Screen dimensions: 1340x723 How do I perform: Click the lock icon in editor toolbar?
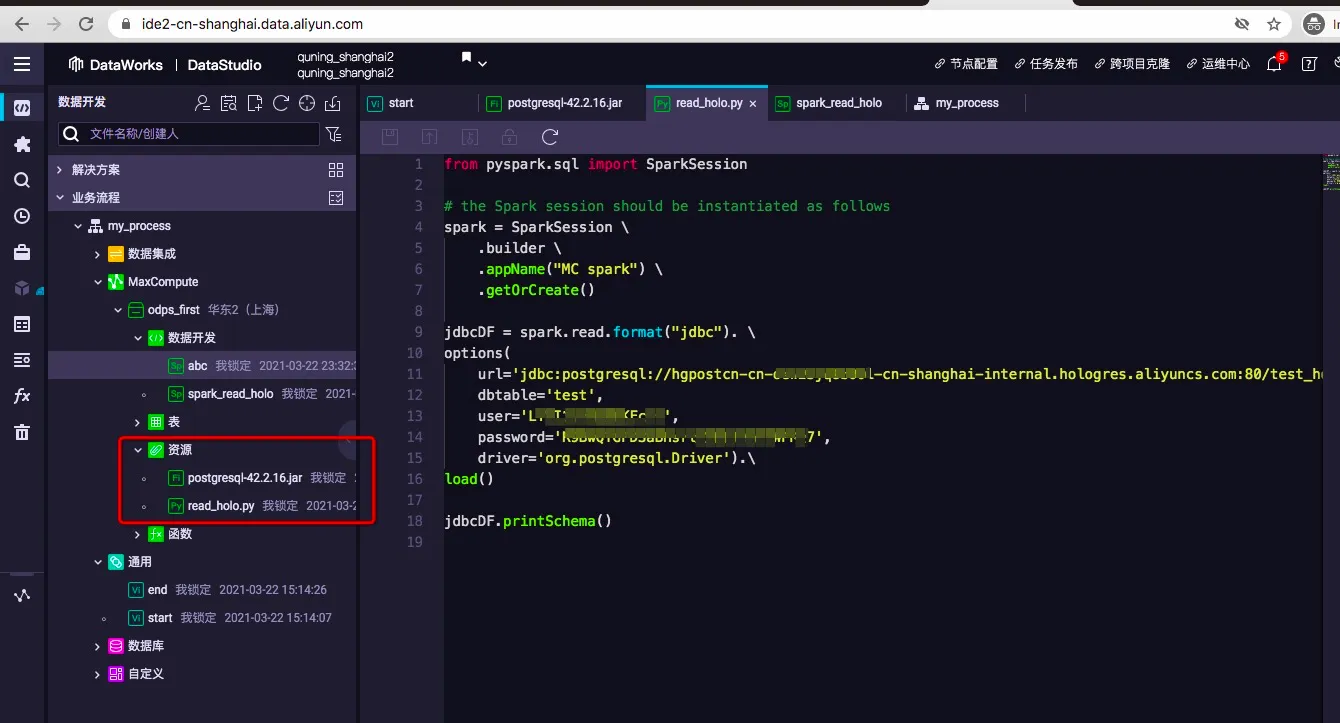coord(510,137)
